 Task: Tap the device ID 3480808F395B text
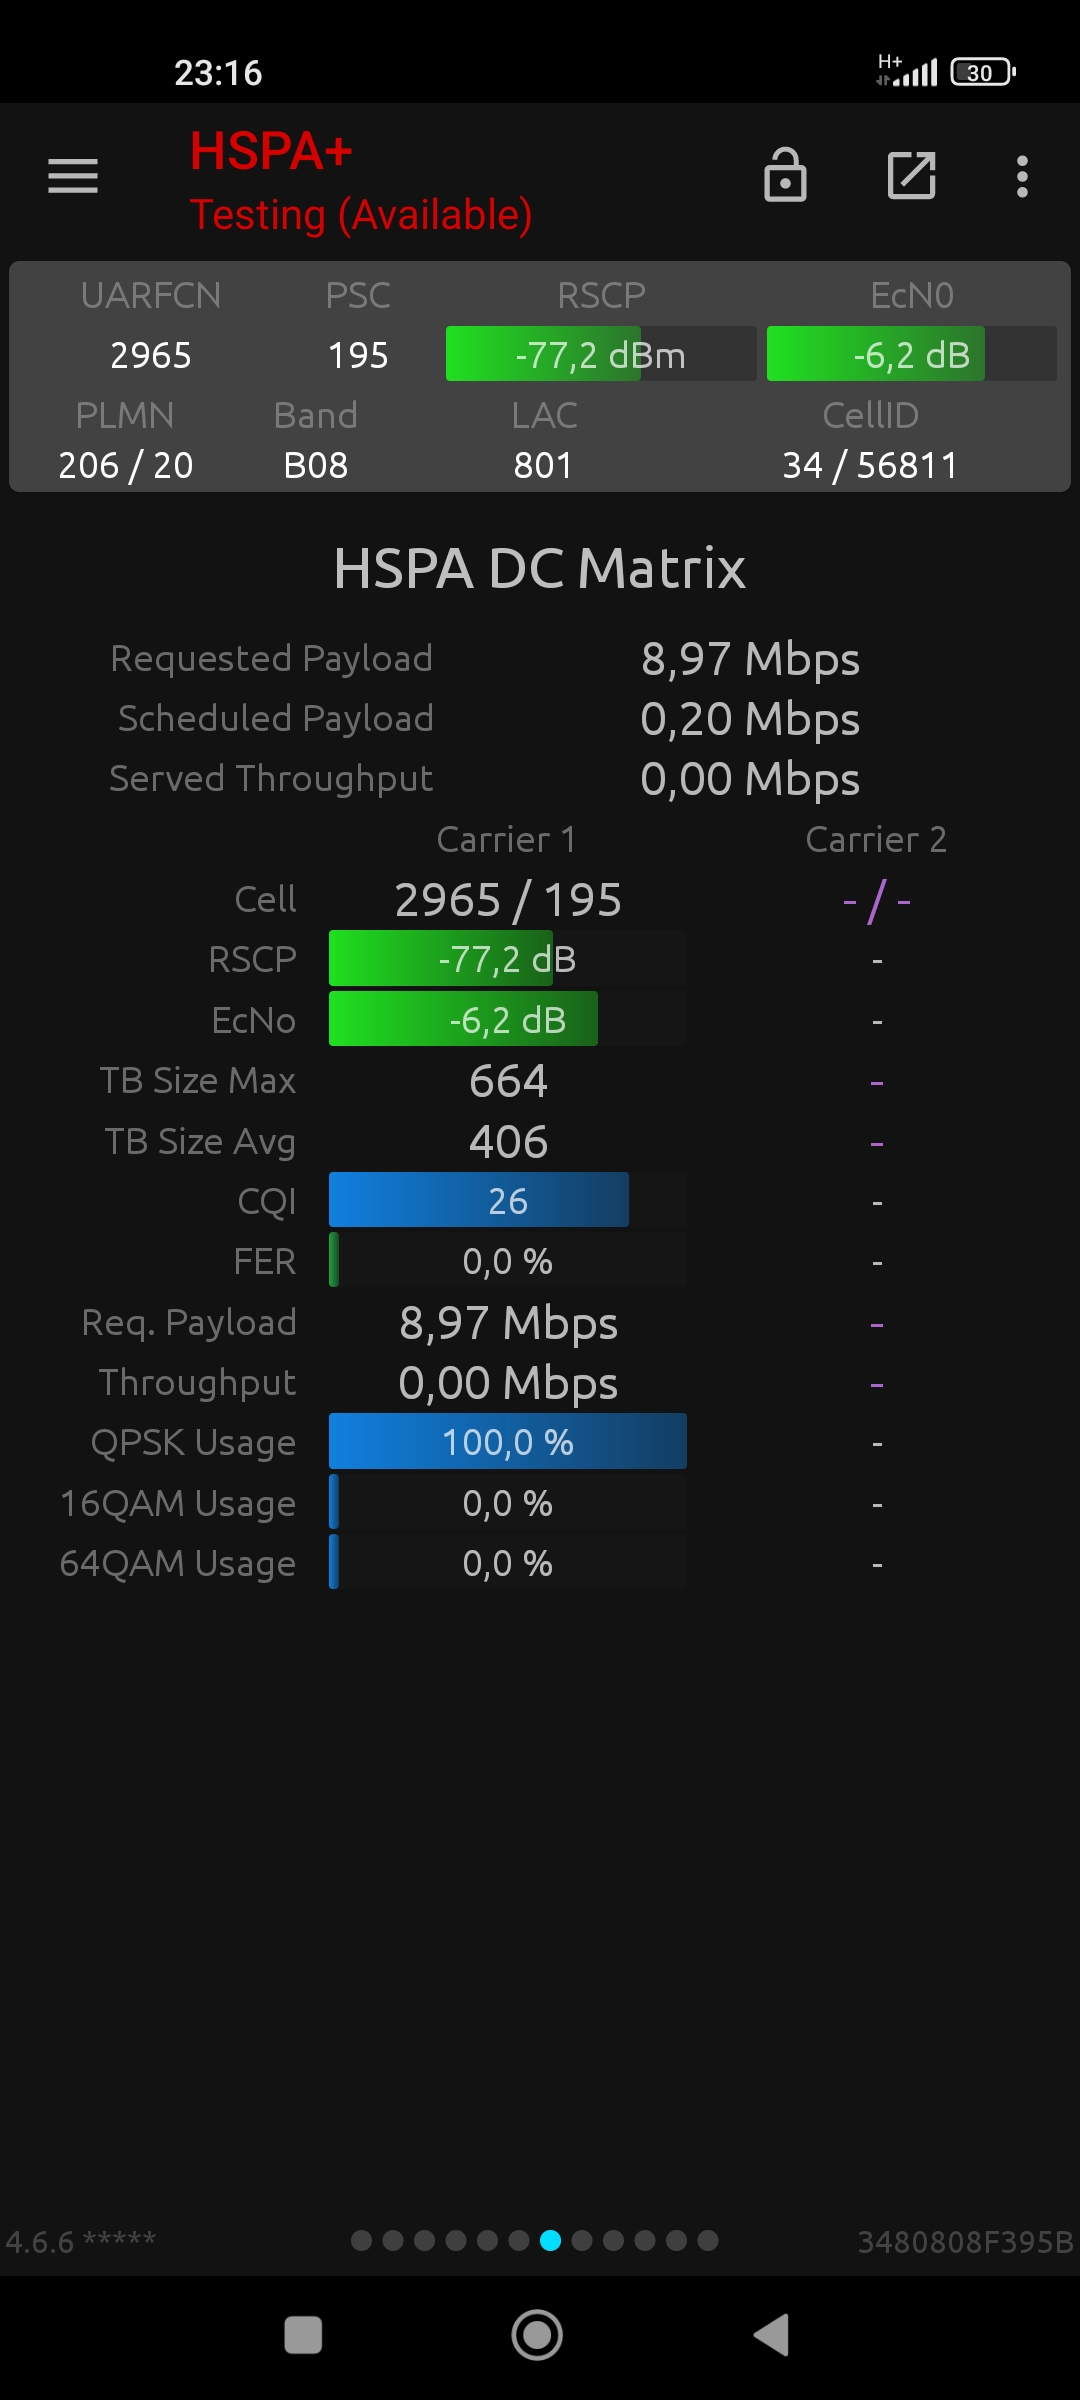(x=965, y=2242)
